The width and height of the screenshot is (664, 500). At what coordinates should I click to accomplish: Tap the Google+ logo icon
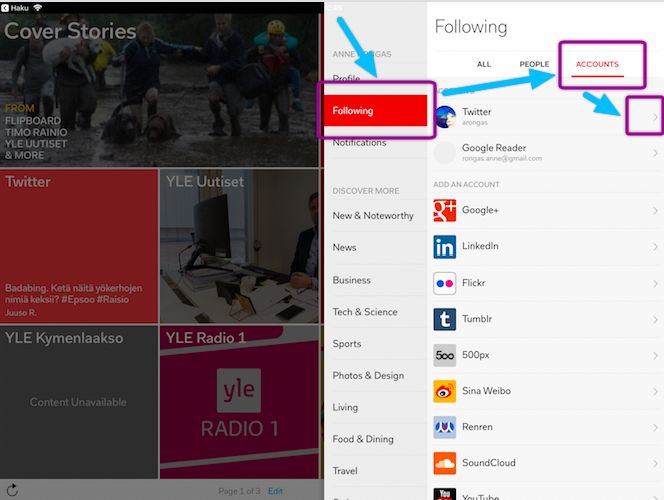tap(445, 210)
